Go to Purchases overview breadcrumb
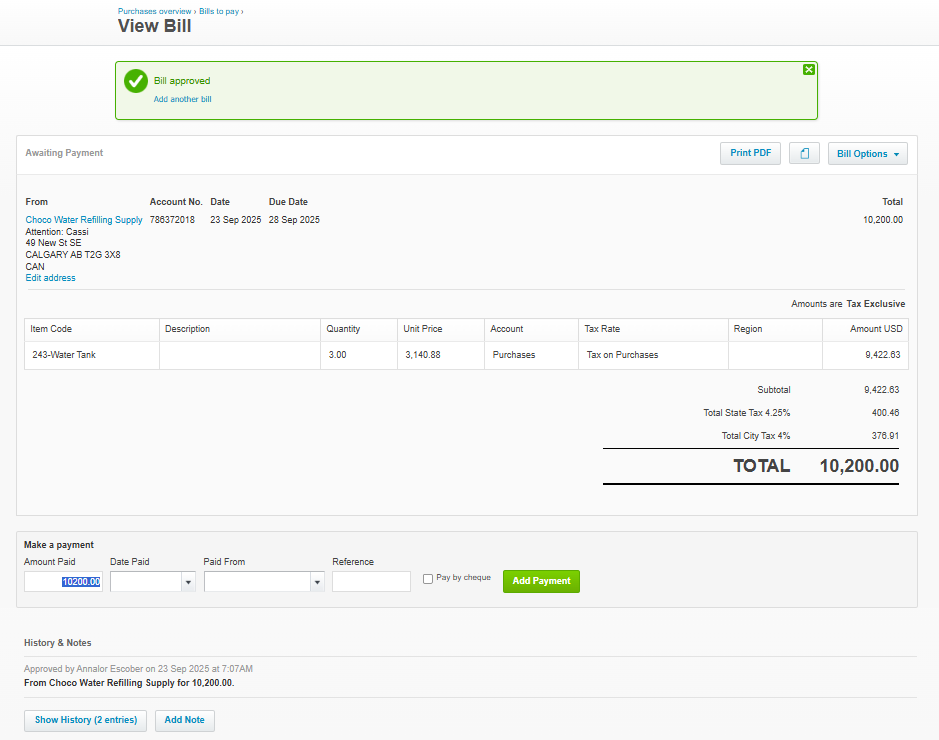This screenshot has width=939, height=740. [154, 11]
